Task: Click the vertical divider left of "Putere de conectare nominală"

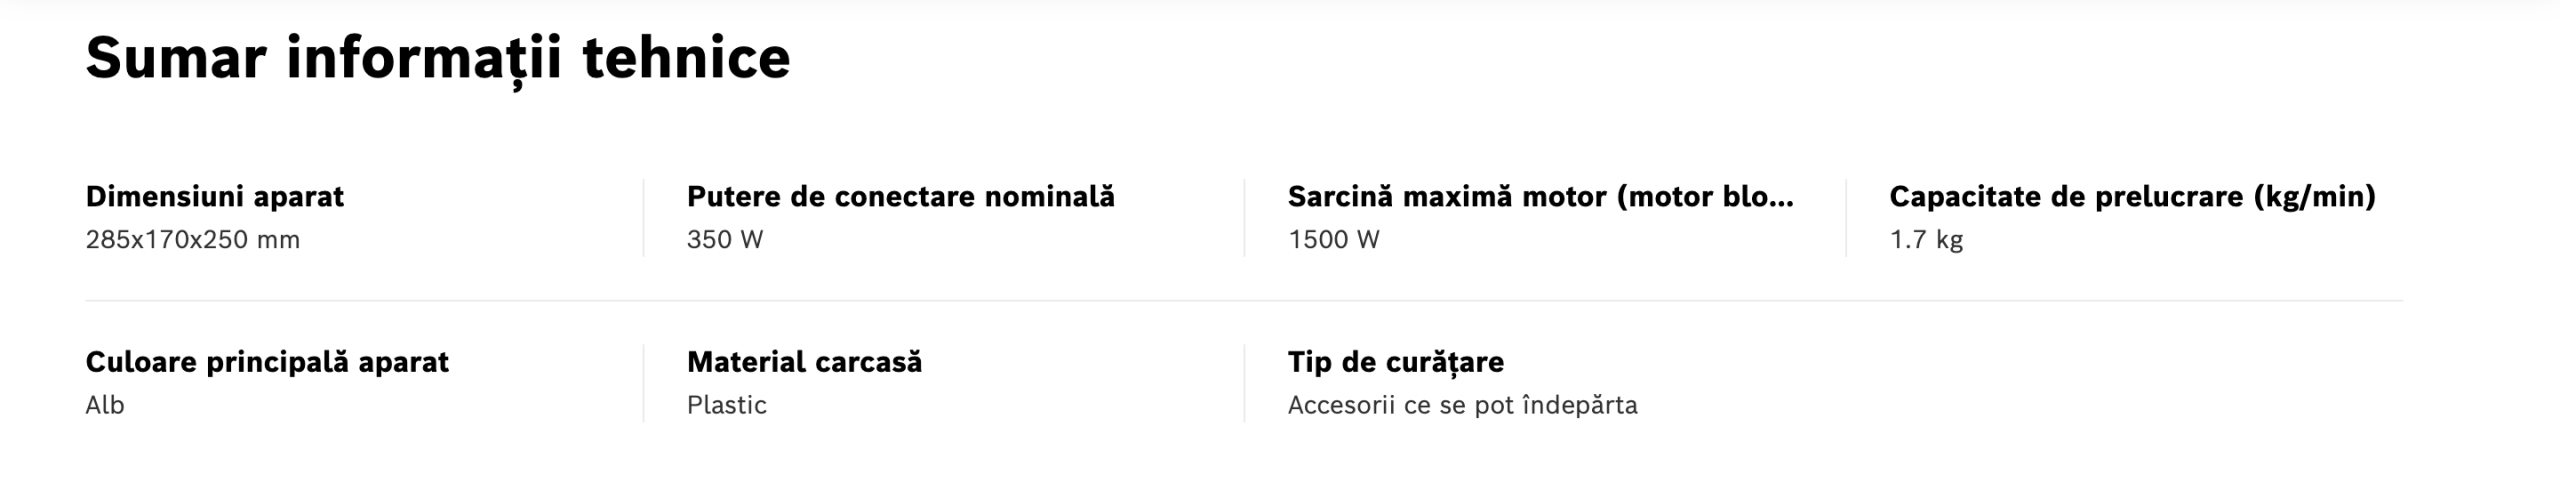Action: [x=643, y=218]
